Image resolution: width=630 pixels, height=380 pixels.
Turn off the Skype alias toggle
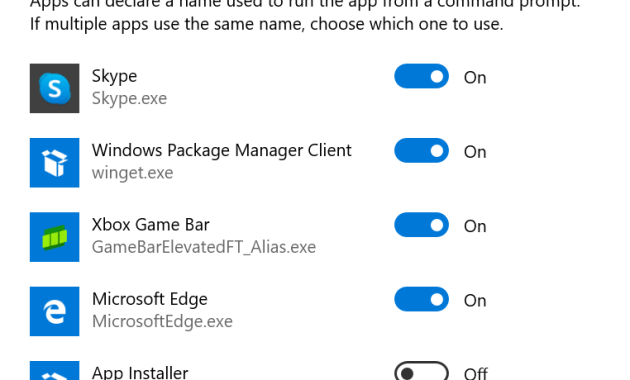[421, 76]
